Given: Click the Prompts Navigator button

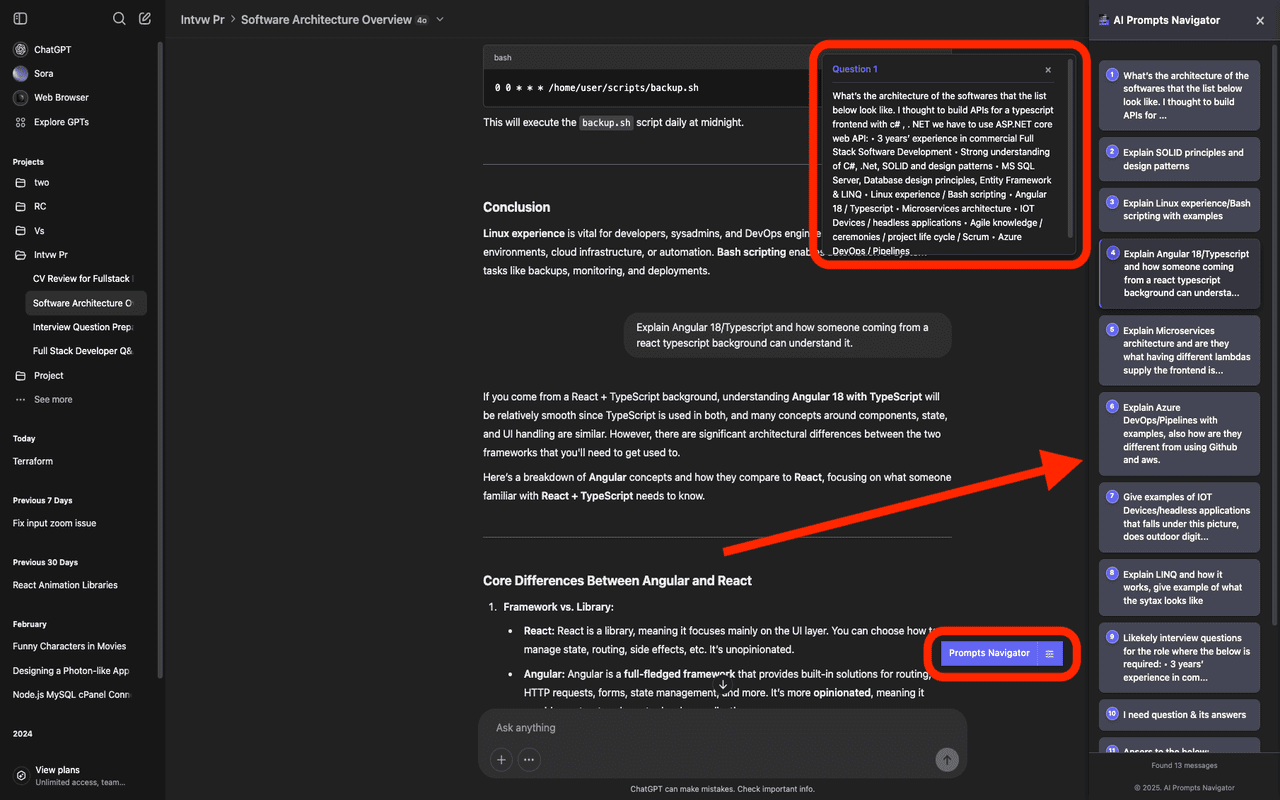Looking at the screenshot, I should click(x=989, y=653).
